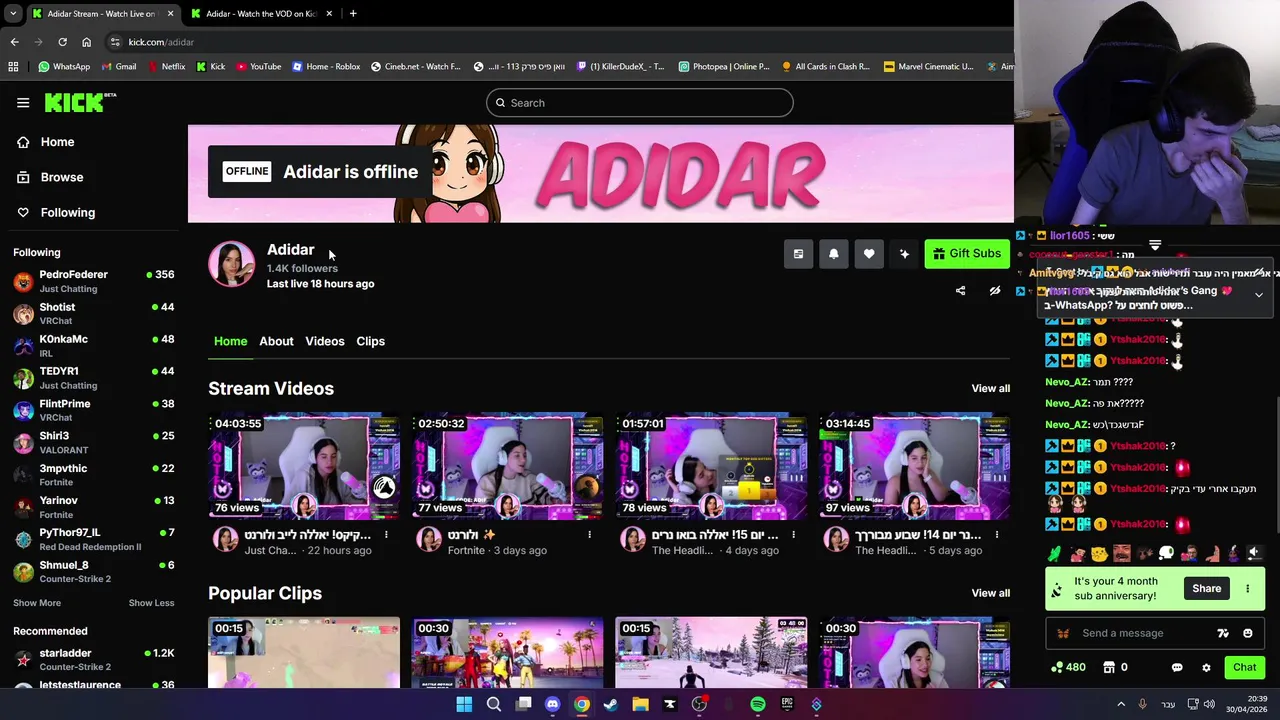Click the Share anniversary button
Viewport: 1280px width, 720px height.
[x=1206, y=588]
